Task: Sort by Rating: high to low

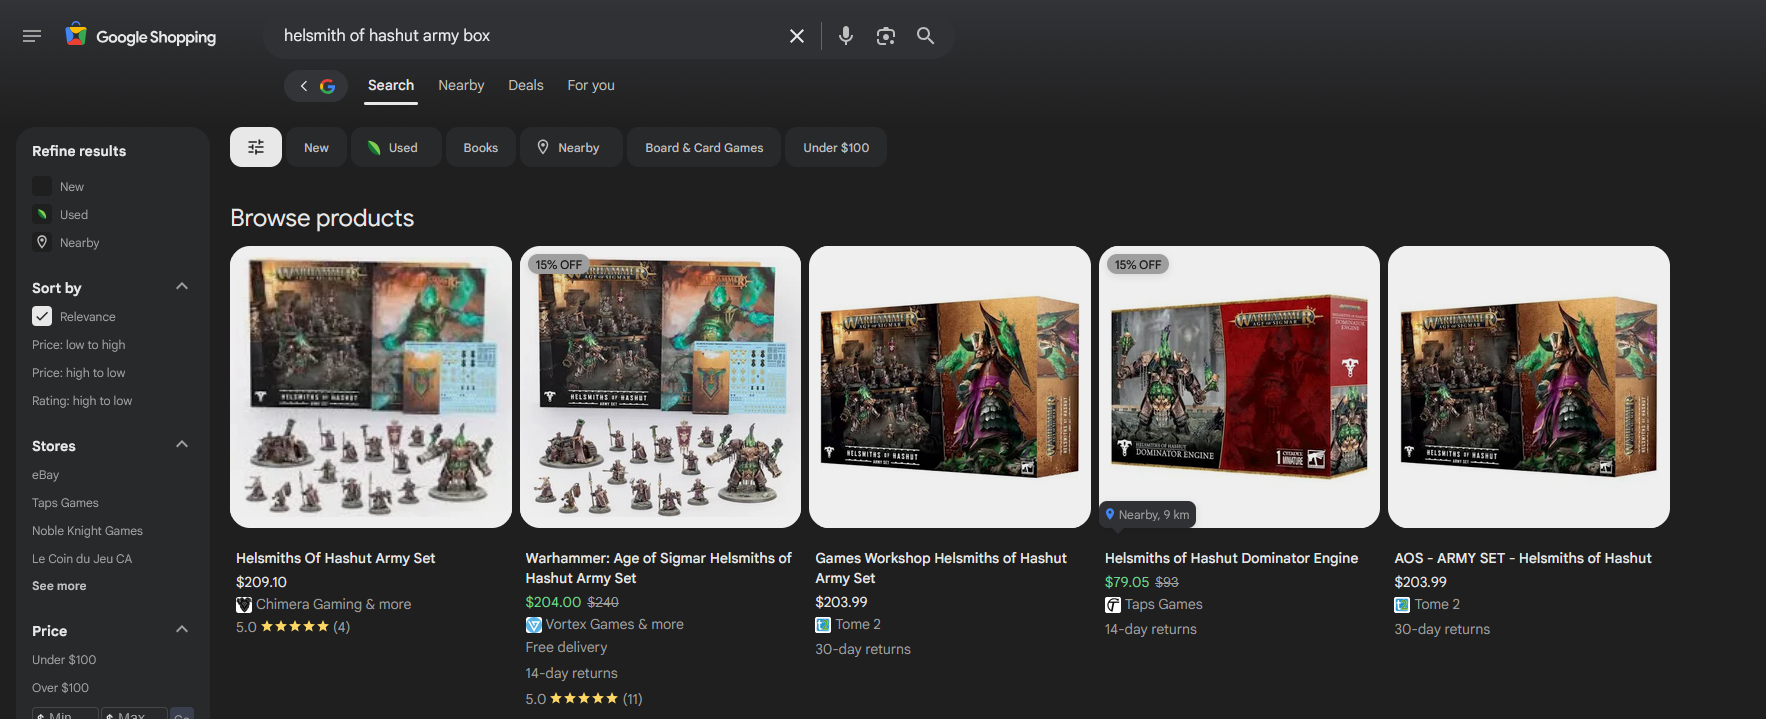Action: pos(82,400)
